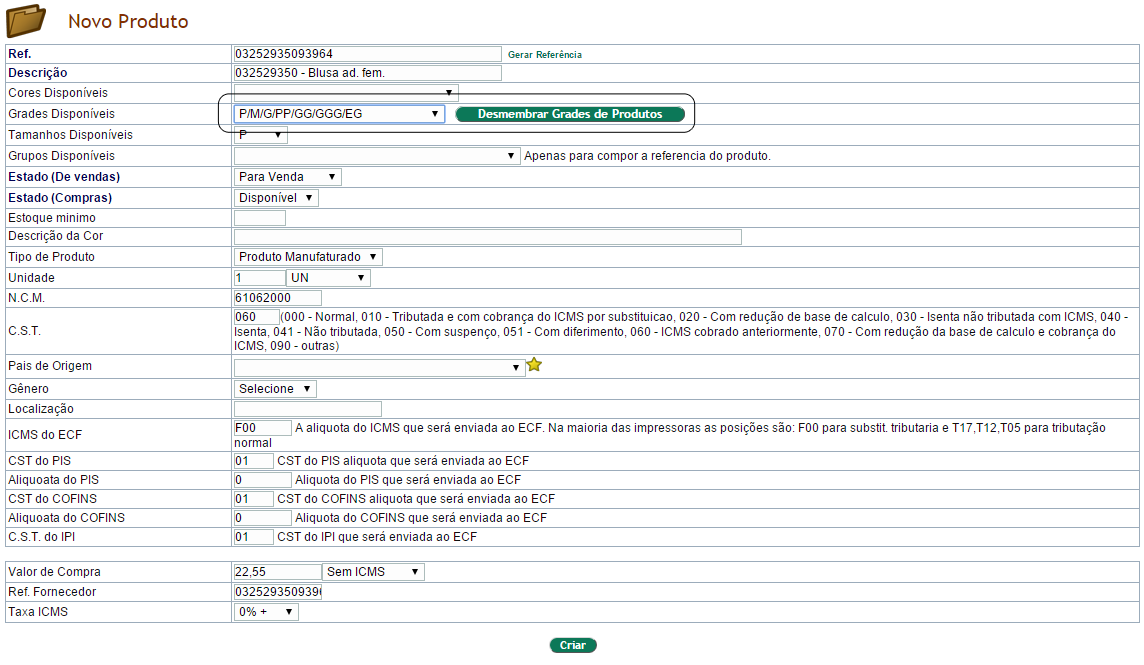Click the Ref. input field

coord(367,54)
